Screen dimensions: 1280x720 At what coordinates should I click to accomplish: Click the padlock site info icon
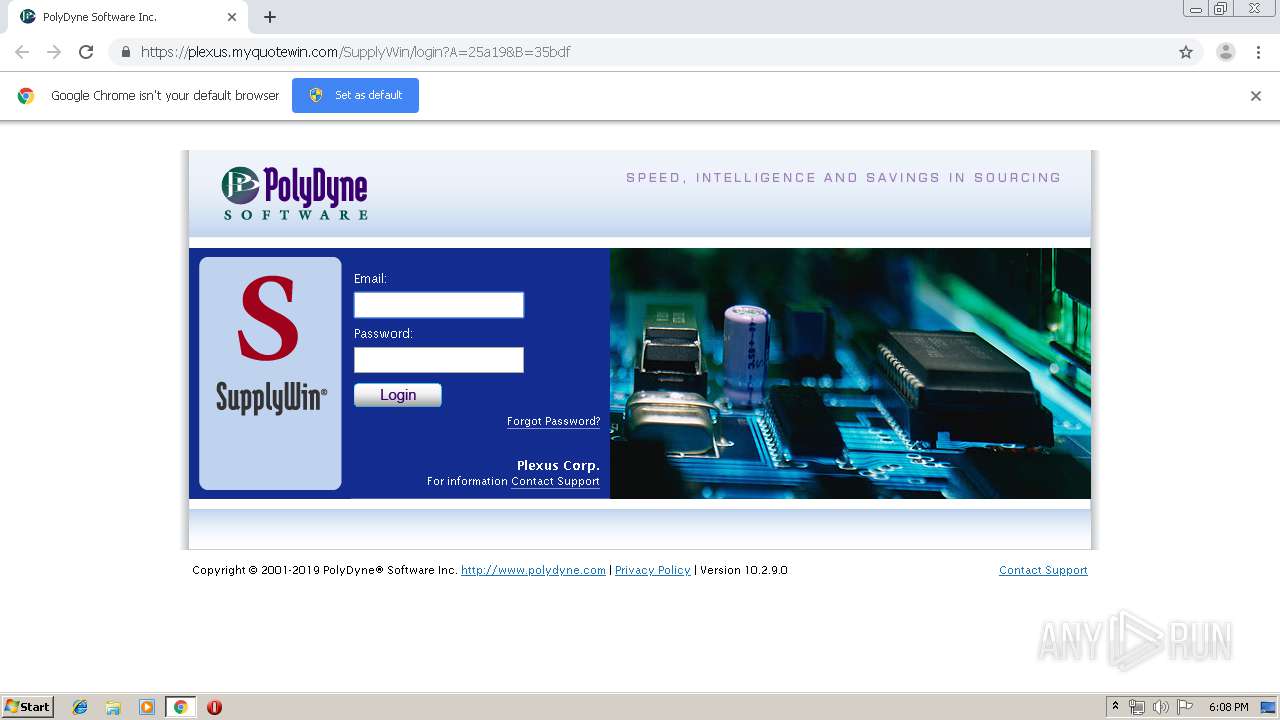125,52
